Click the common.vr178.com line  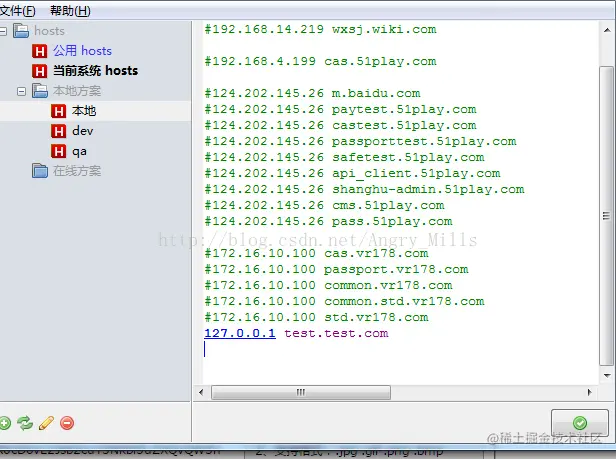pyautogui.click(x=328, y=285)
